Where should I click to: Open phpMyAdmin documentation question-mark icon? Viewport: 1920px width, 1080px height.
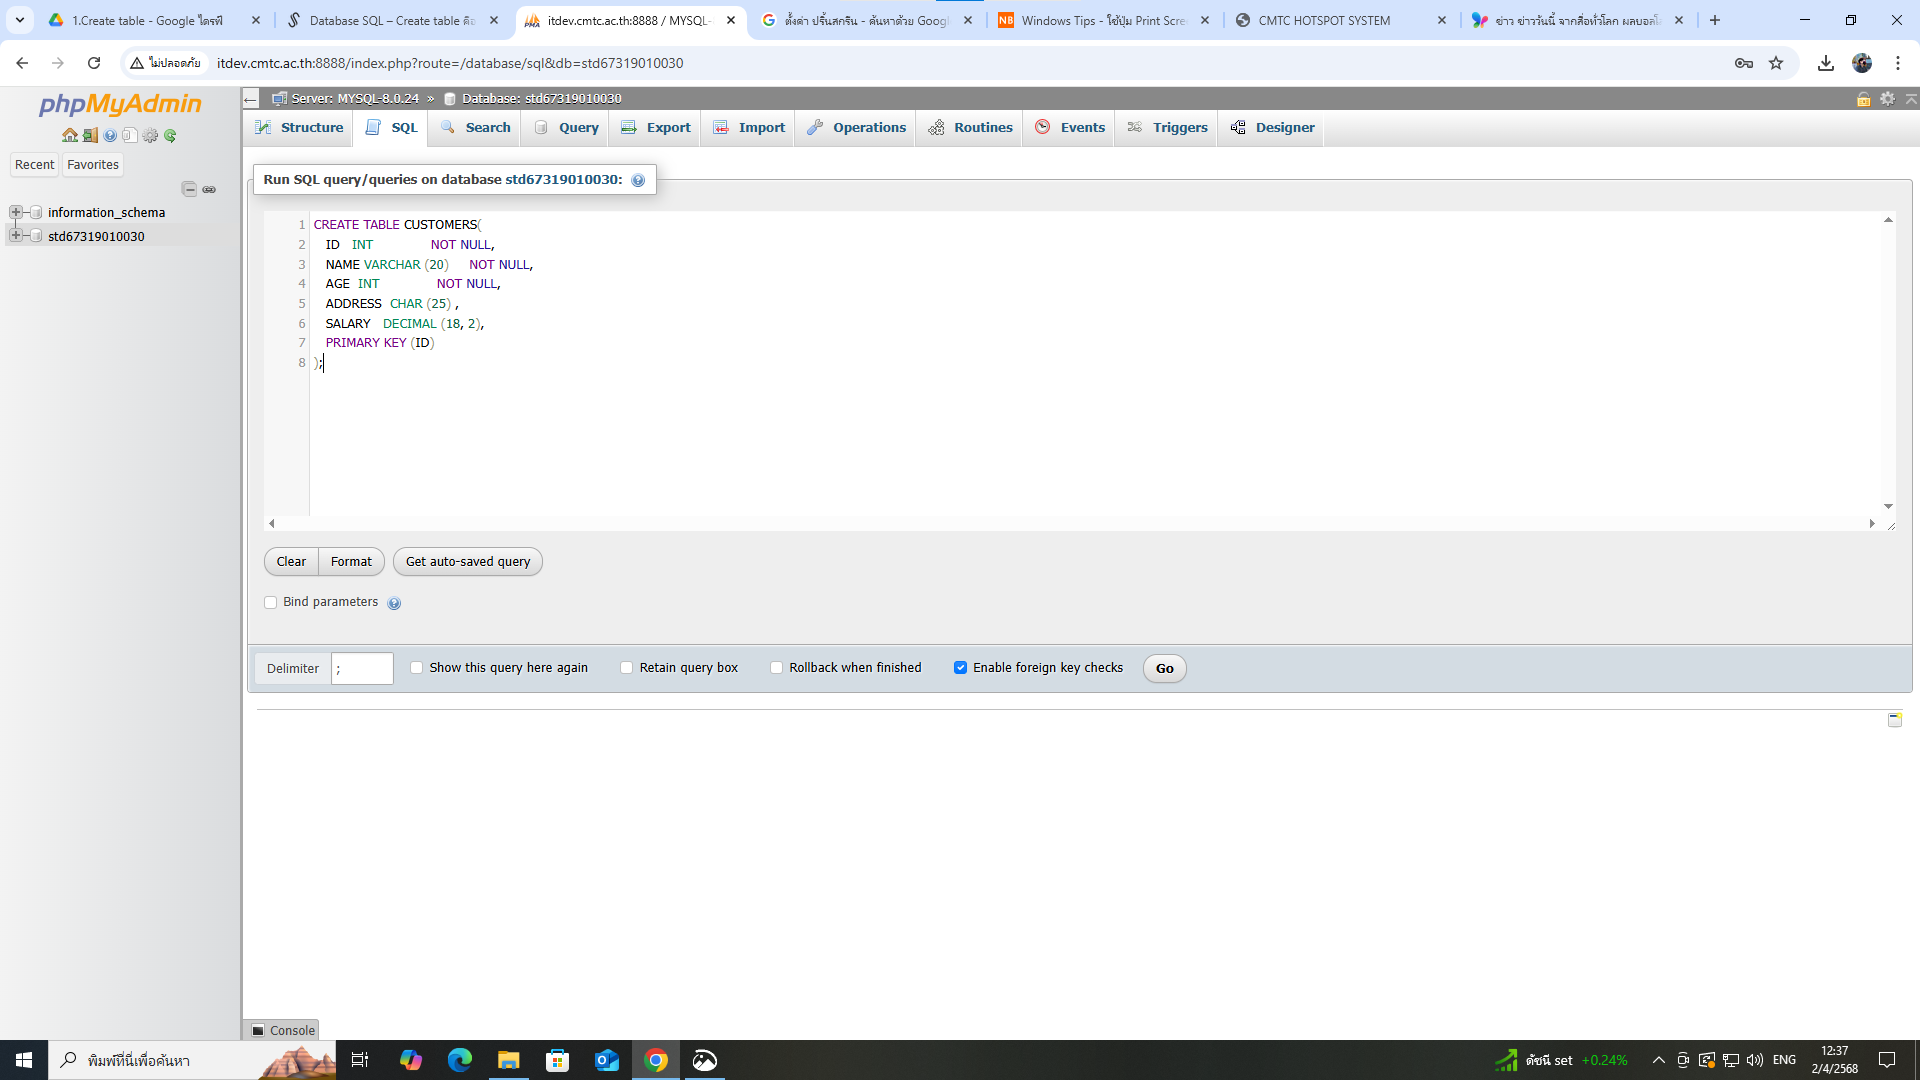(x=110, y=136)
